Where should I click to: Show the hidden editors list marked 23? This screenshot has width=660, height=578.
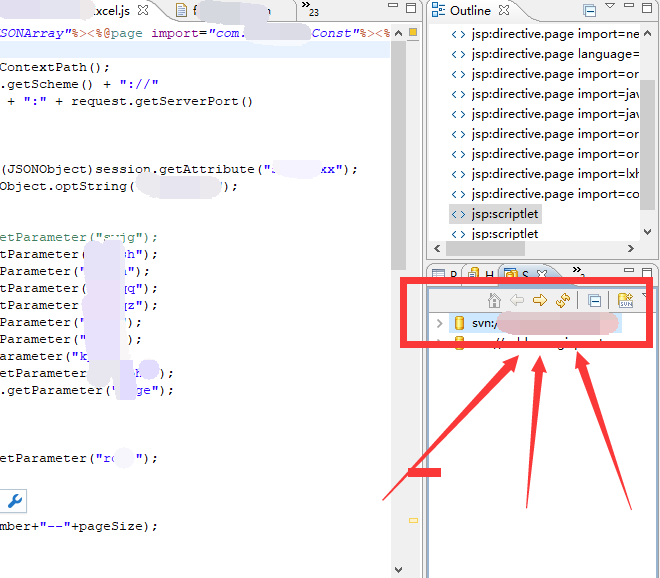coord(311,8)
